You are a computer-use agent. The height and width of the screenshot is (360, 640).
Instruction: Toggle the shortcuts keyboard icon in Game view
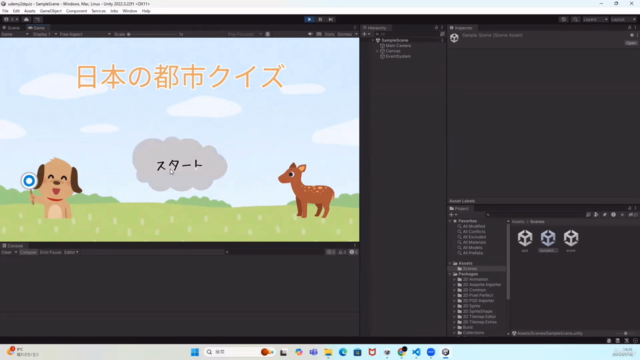coord(319,34)
